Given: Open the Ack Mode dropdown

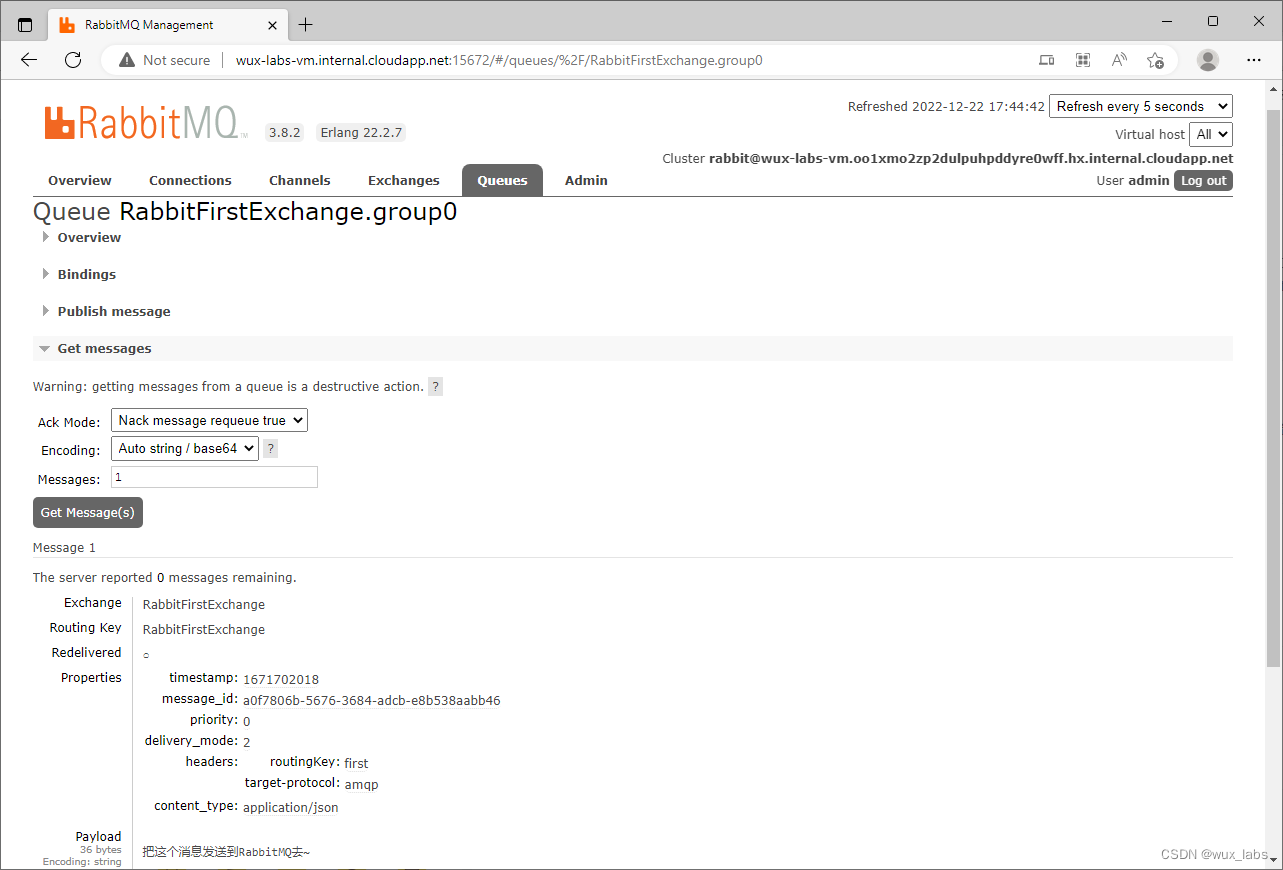Looking at the screenshot, I should pyautogui.click(x=209, y=421).
